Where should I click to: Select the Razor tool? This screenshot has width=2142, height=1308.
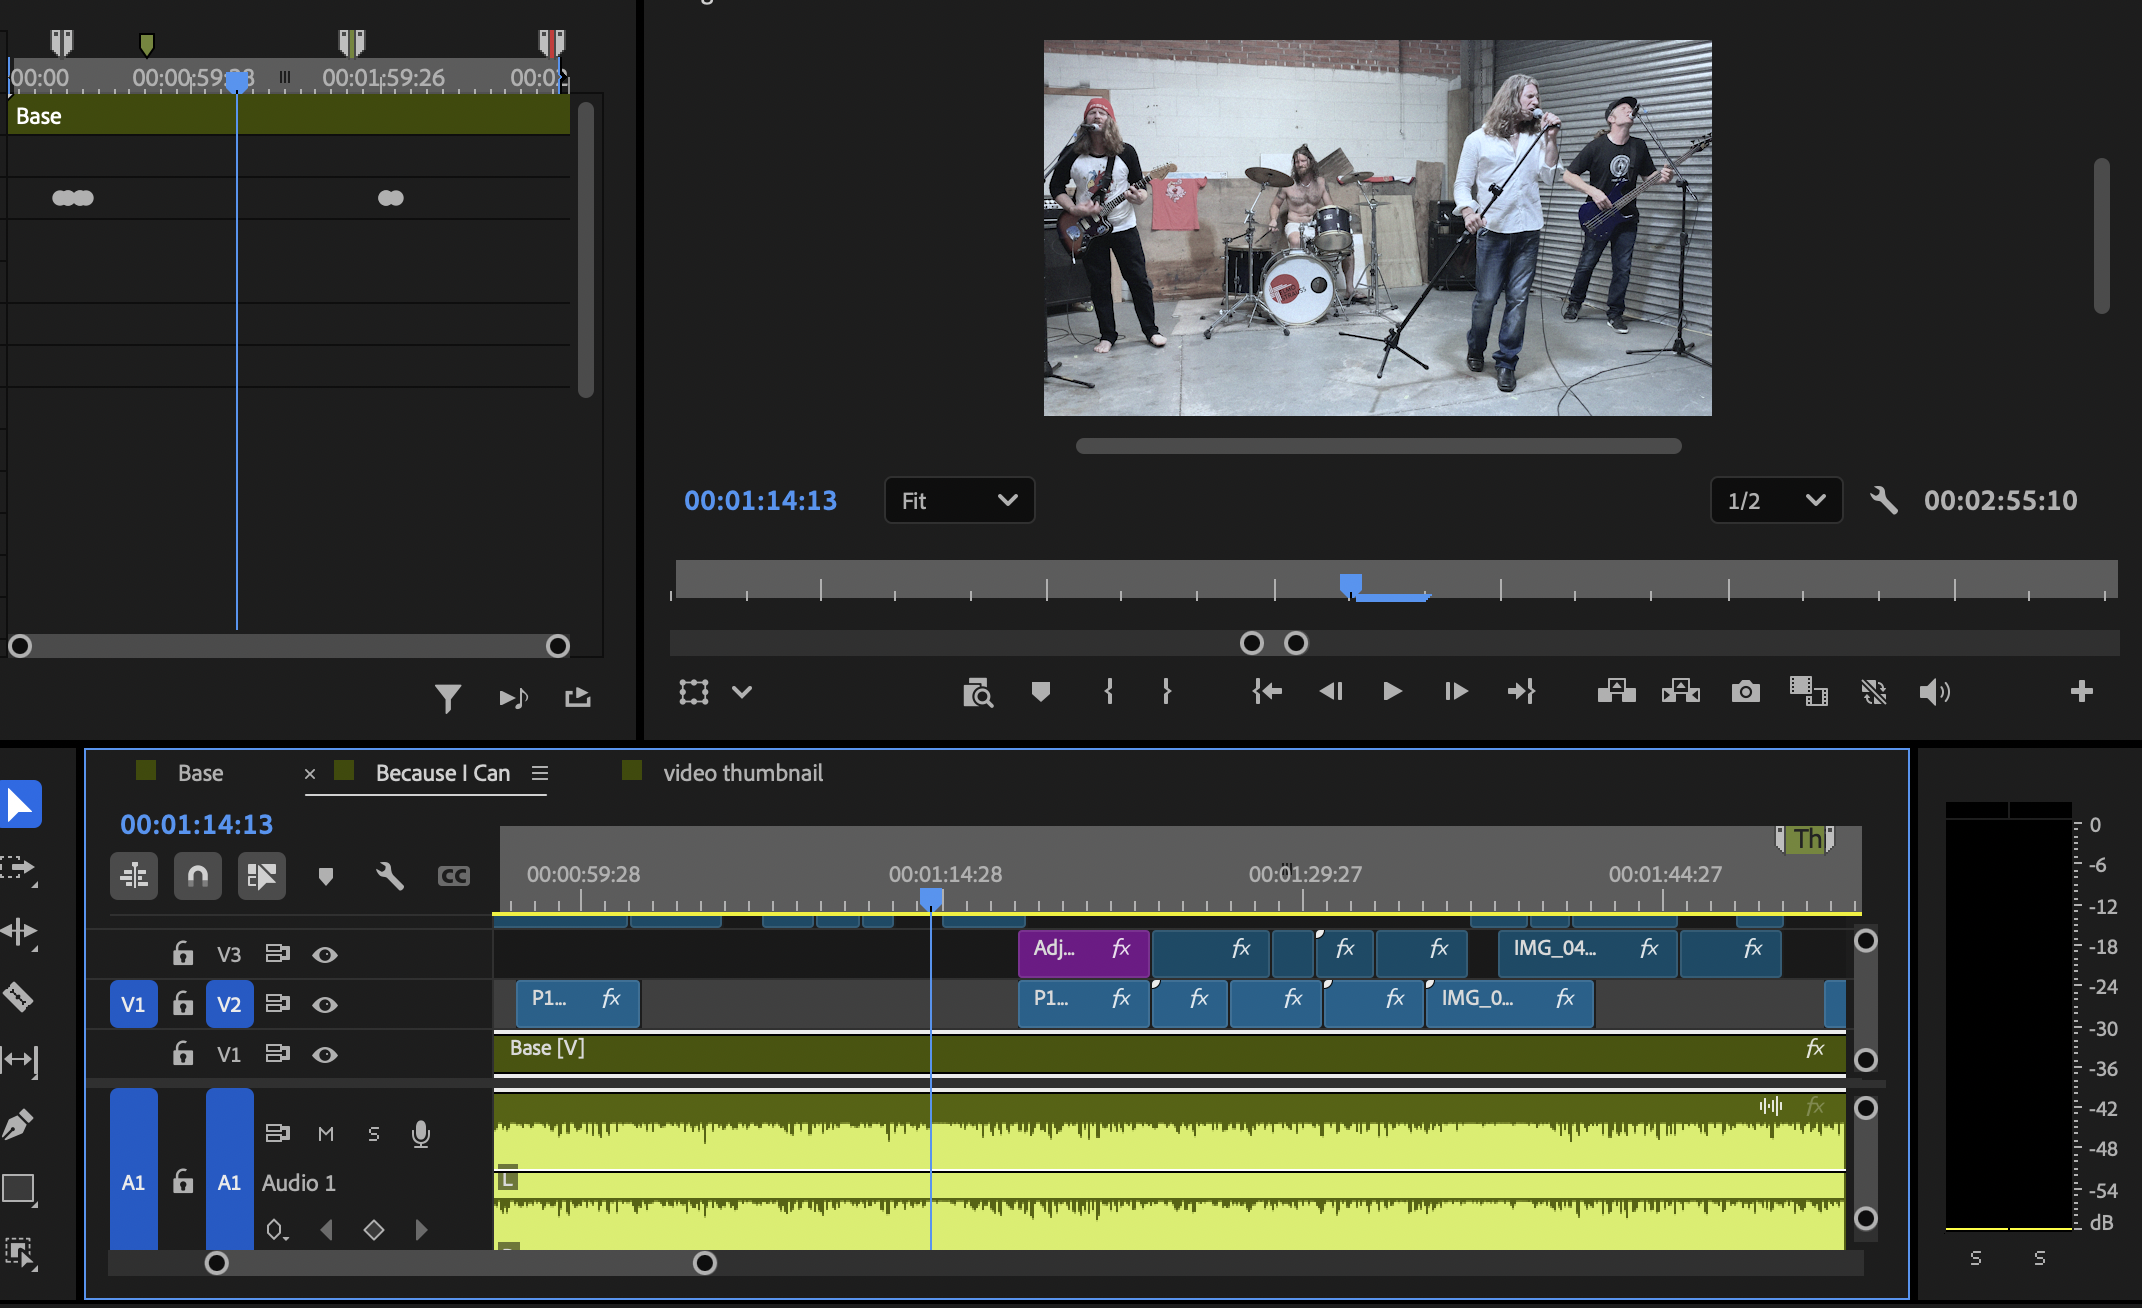(x=18, y=996)
